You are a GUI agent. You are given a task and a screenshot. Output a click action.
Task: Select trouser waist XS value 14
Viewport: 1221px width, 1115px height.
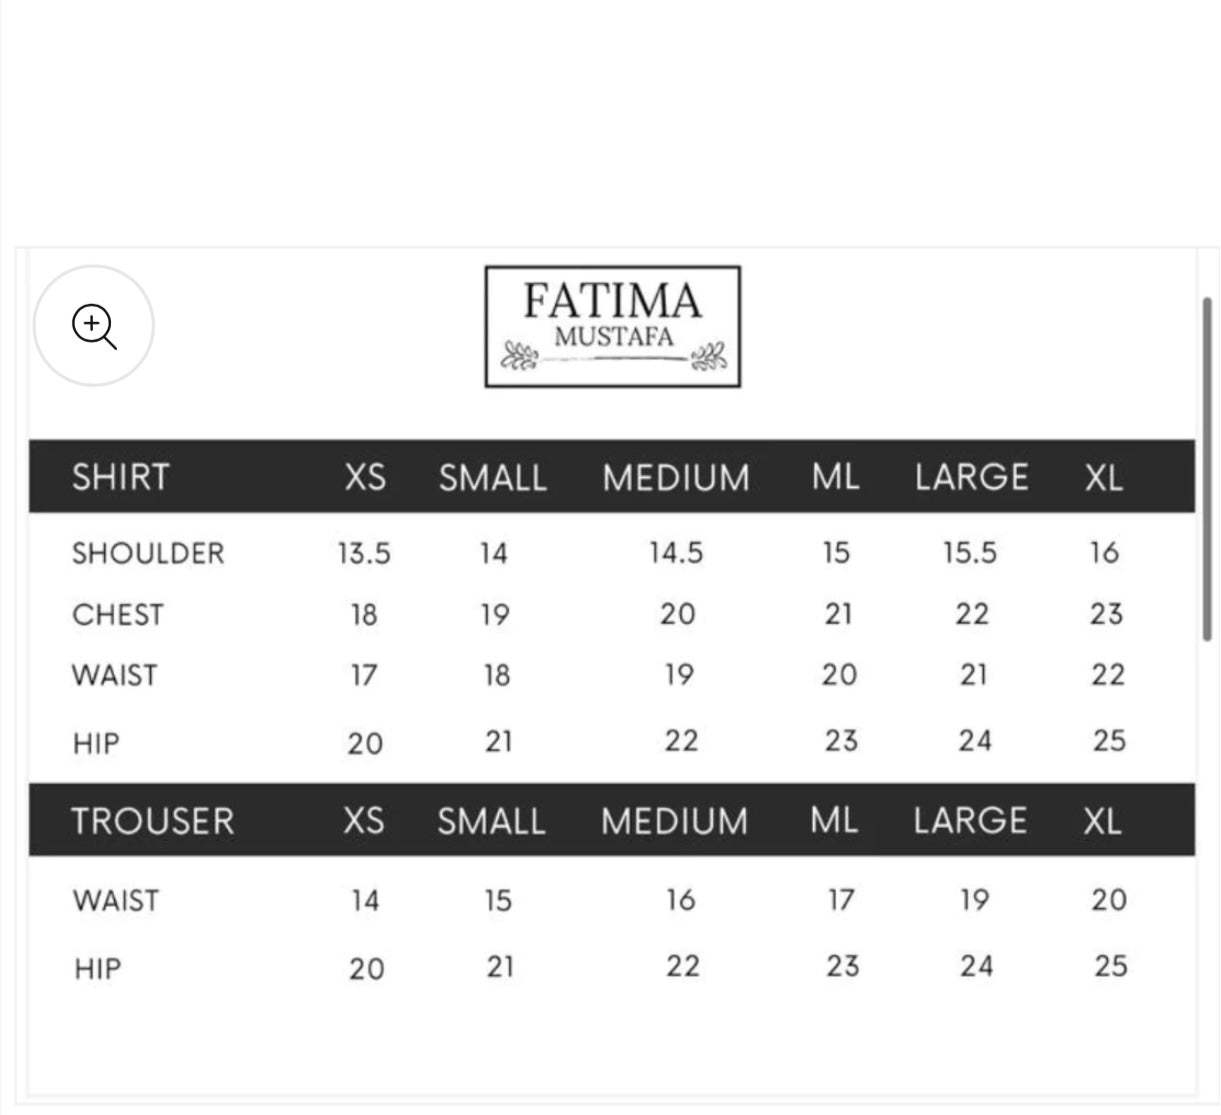pos(365,900)
